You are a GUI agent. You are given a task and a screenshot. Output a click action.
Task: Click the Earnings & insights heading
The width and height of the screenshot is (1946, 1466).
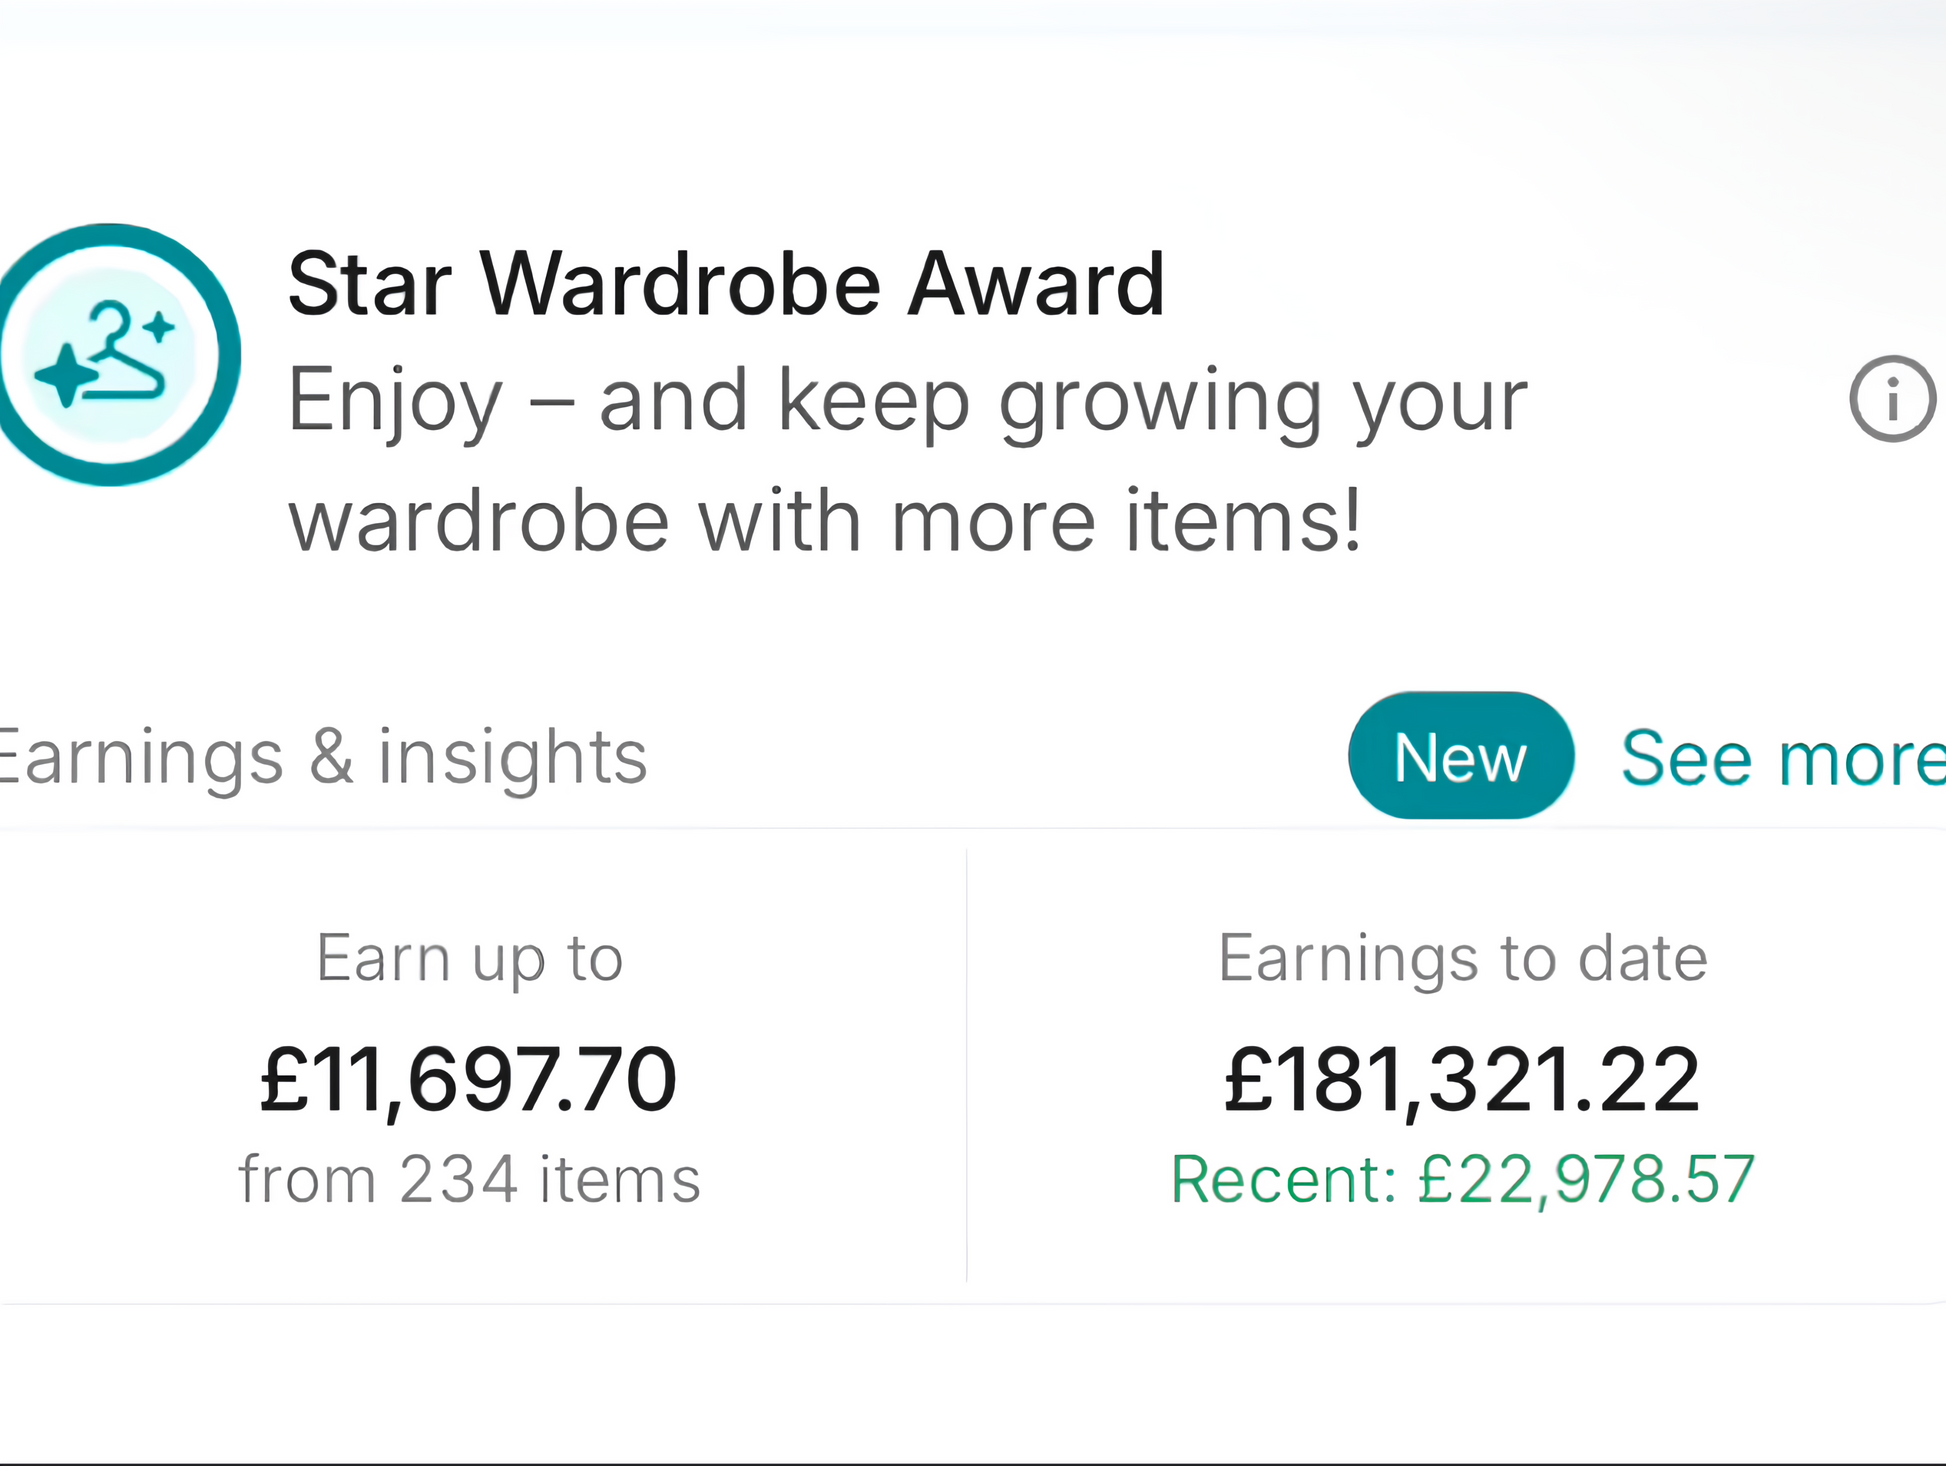322,757
